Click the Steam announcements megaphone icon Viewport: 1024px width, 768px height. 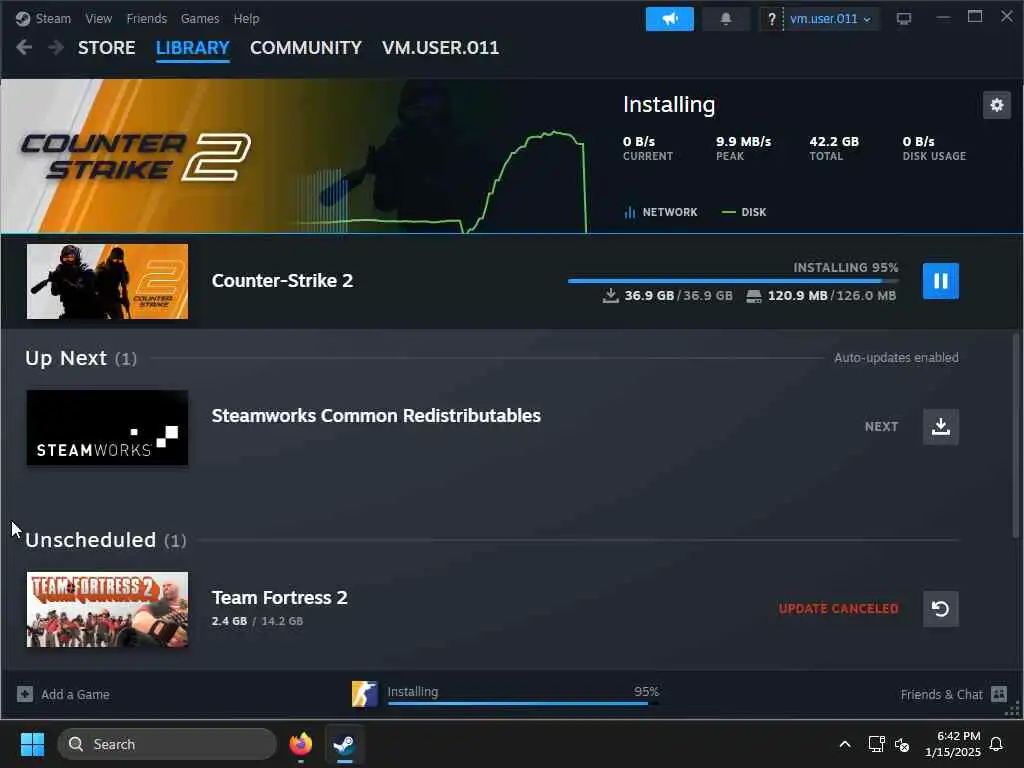point(669,19)
